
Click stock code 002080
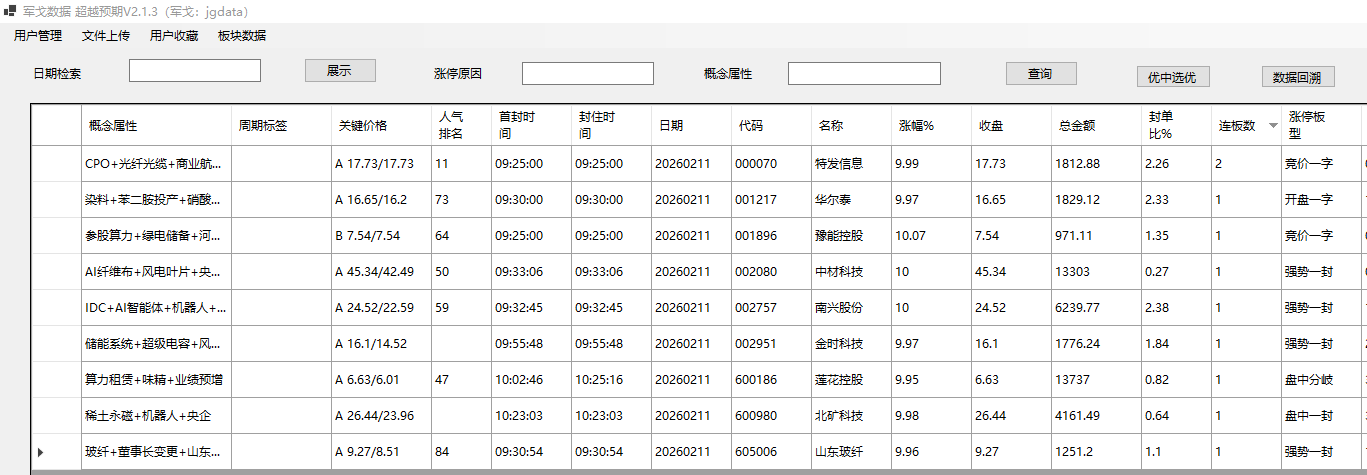pyautogui.click(x=771, y=272)
